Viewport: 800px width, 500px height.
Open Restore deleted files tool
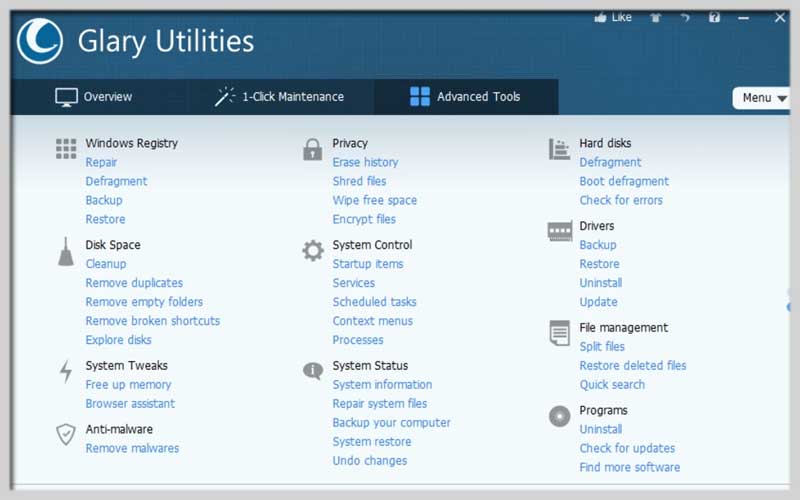point(633,365)
